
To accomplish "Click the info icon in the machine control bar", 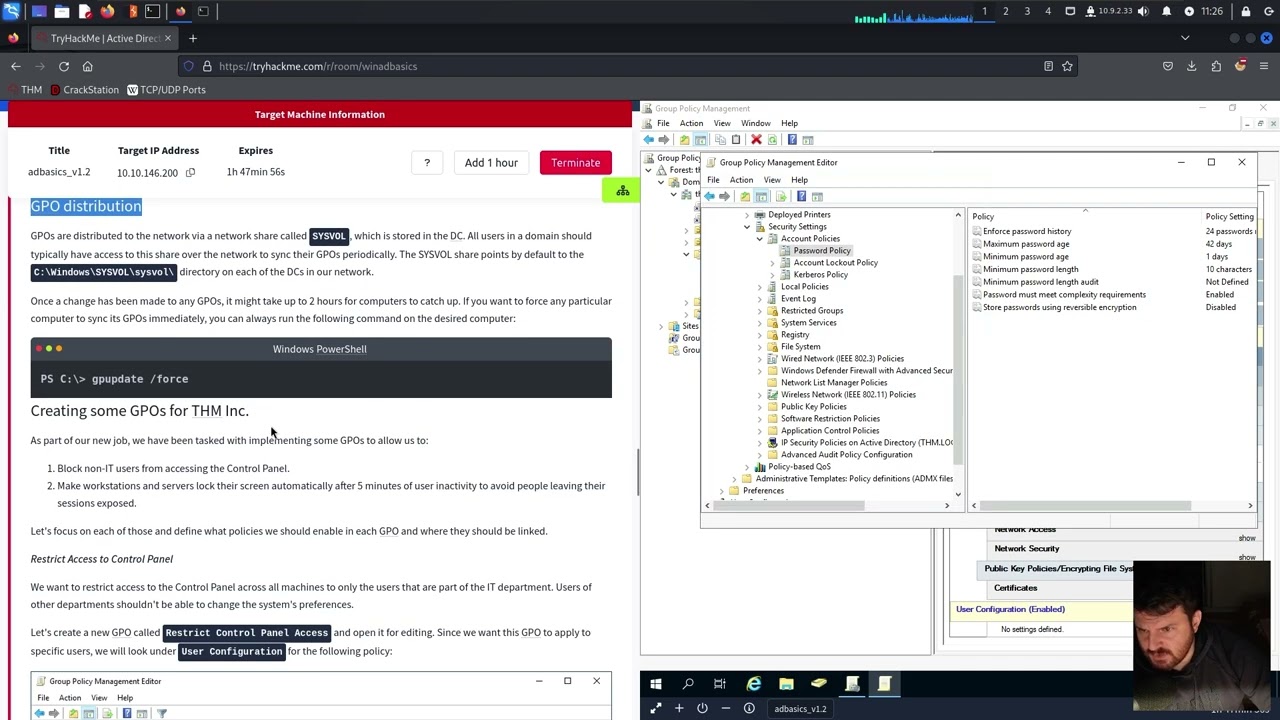I will coord(749,708).
